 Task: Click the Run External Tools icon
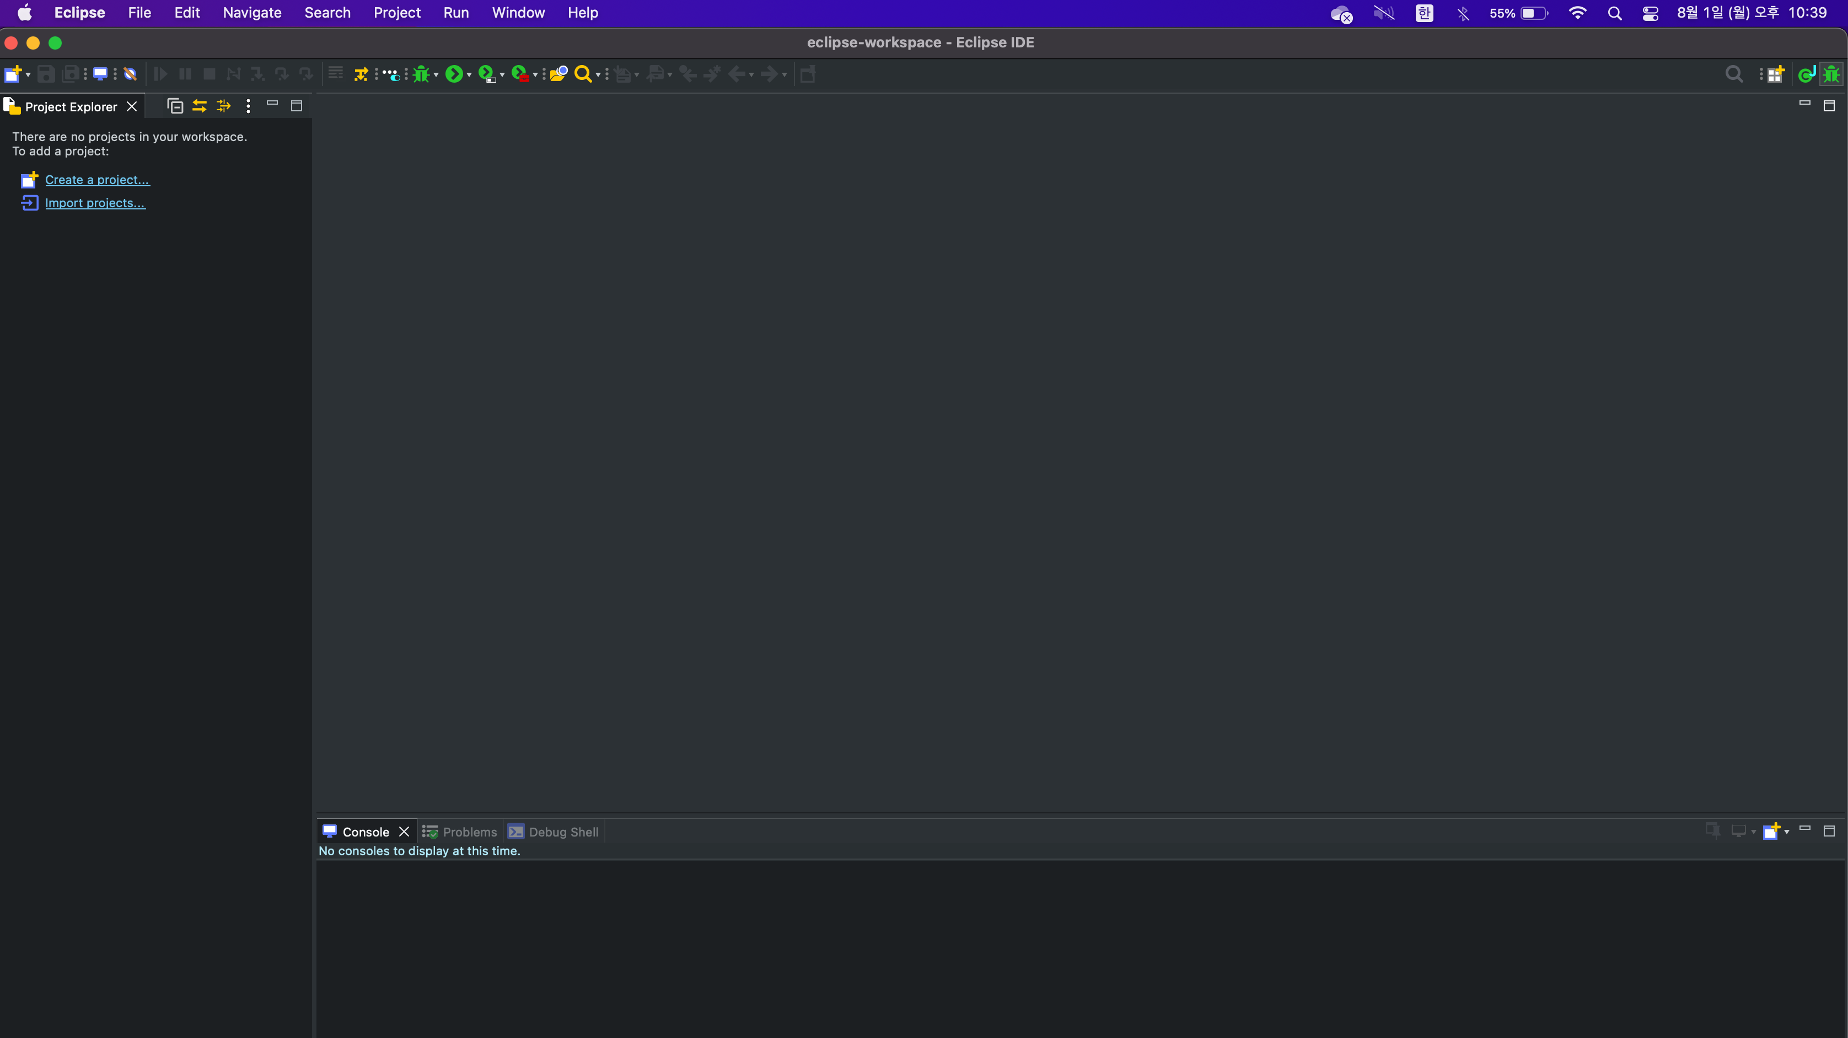(520, 74)
